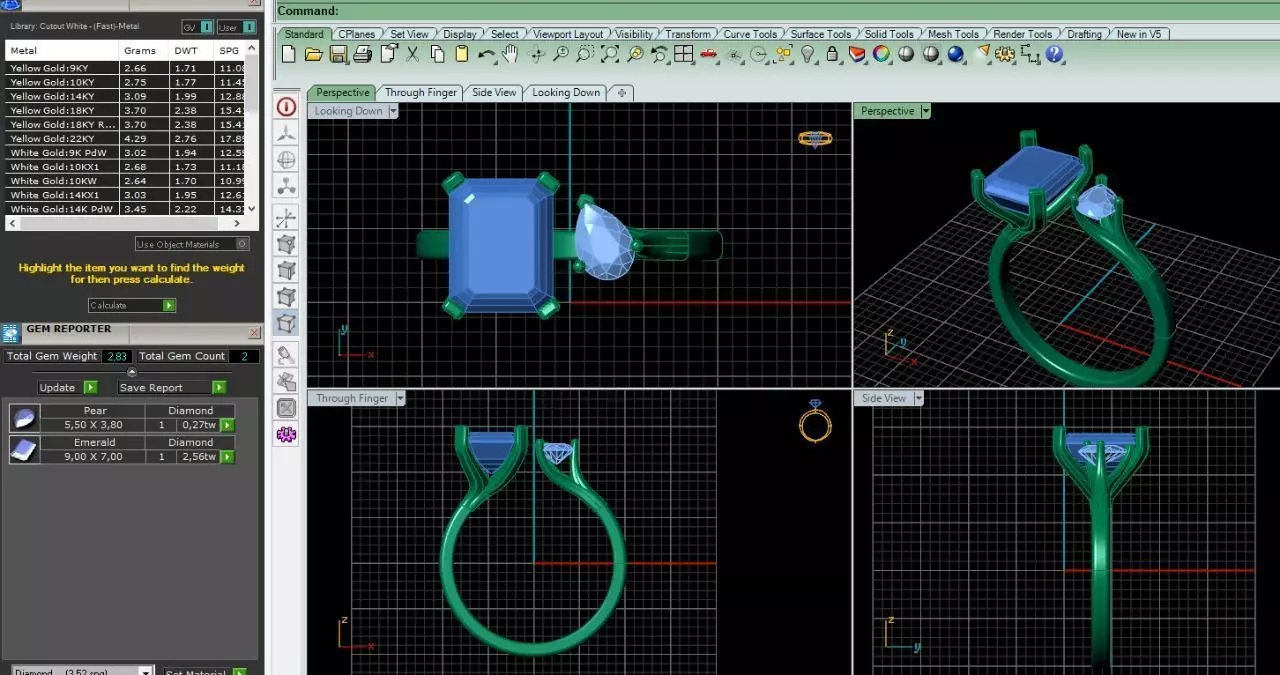Open the New in V5 tab

pyautogui.click(x=1139, y=34)
